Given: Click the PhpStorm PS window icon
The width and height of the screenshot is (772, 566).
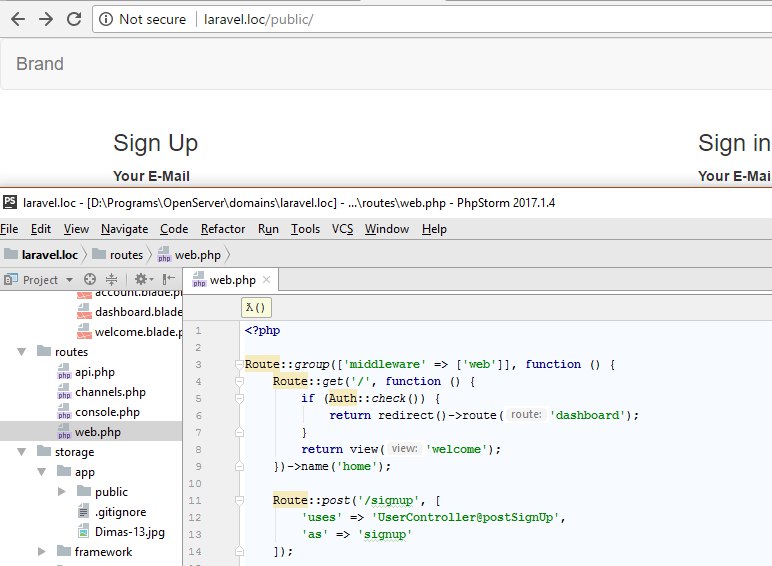Looking at the screenshot, I should point(10,202).
